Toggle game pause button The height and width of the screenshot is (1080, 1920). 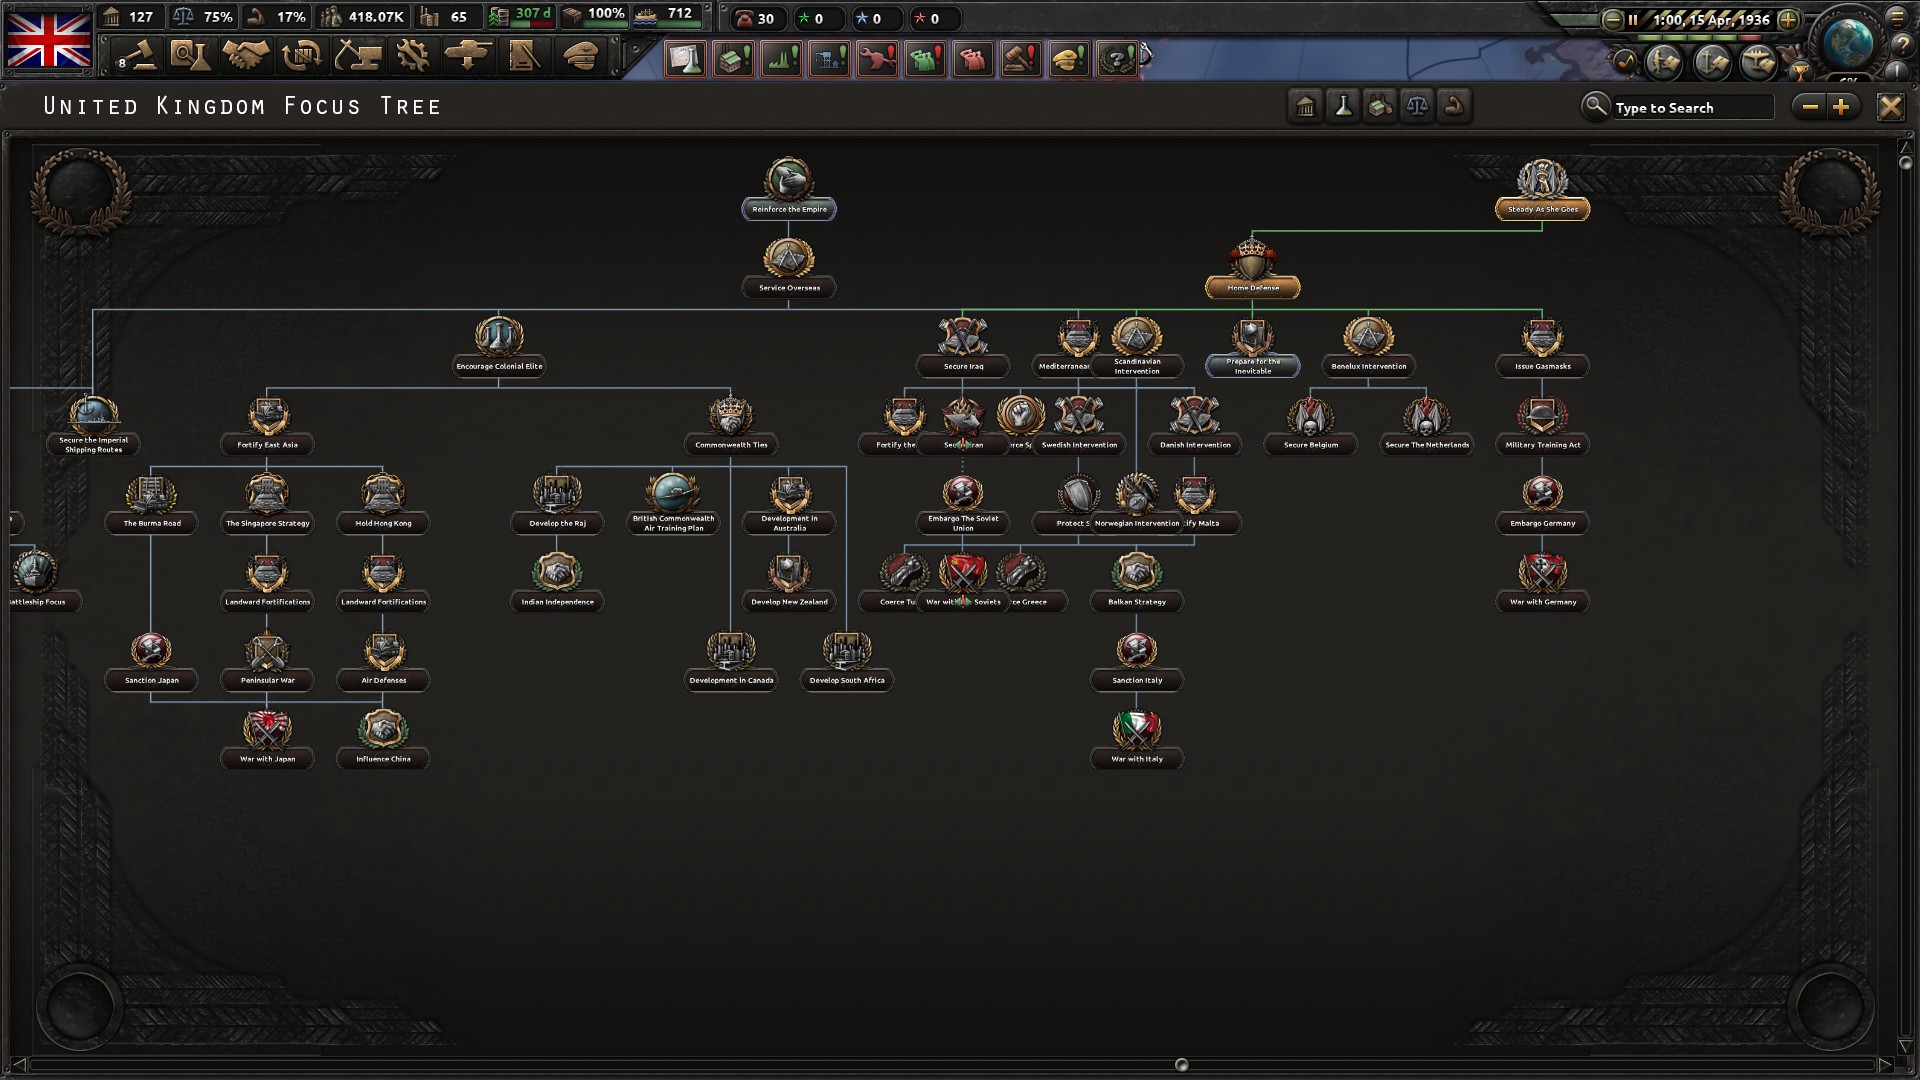tap(1633, 19)
